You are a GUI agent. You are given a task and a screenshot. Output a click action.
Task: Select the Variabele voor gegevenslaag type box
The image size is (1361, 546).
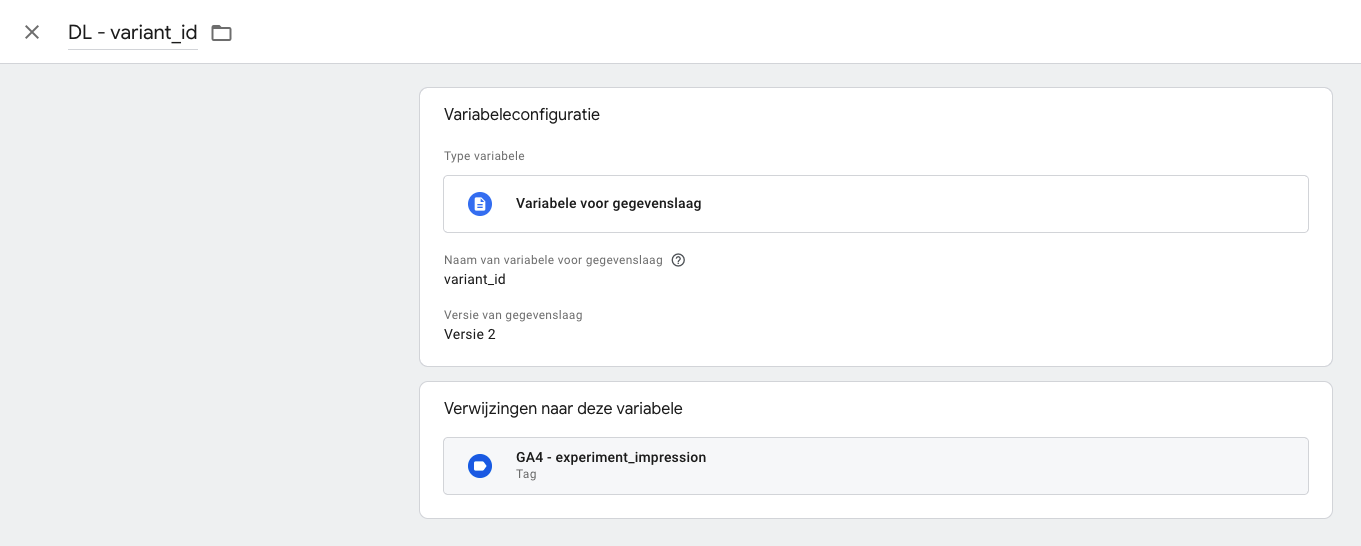(x=875, y=204)
